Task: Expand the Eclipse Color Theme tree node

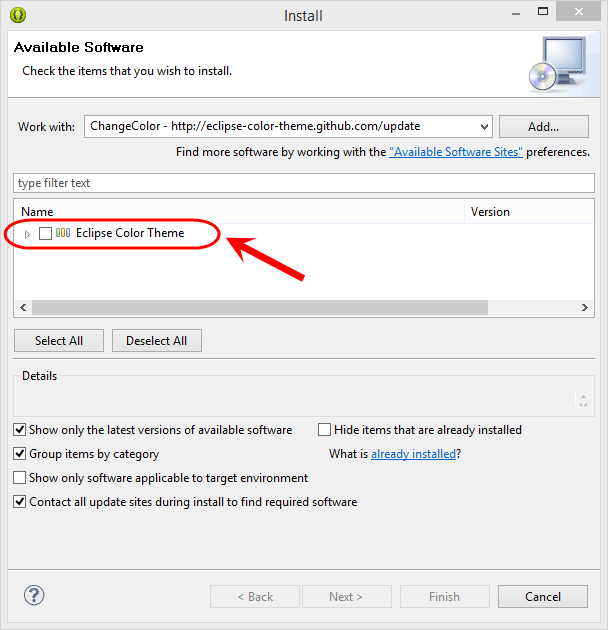Action: coord(27,234)
